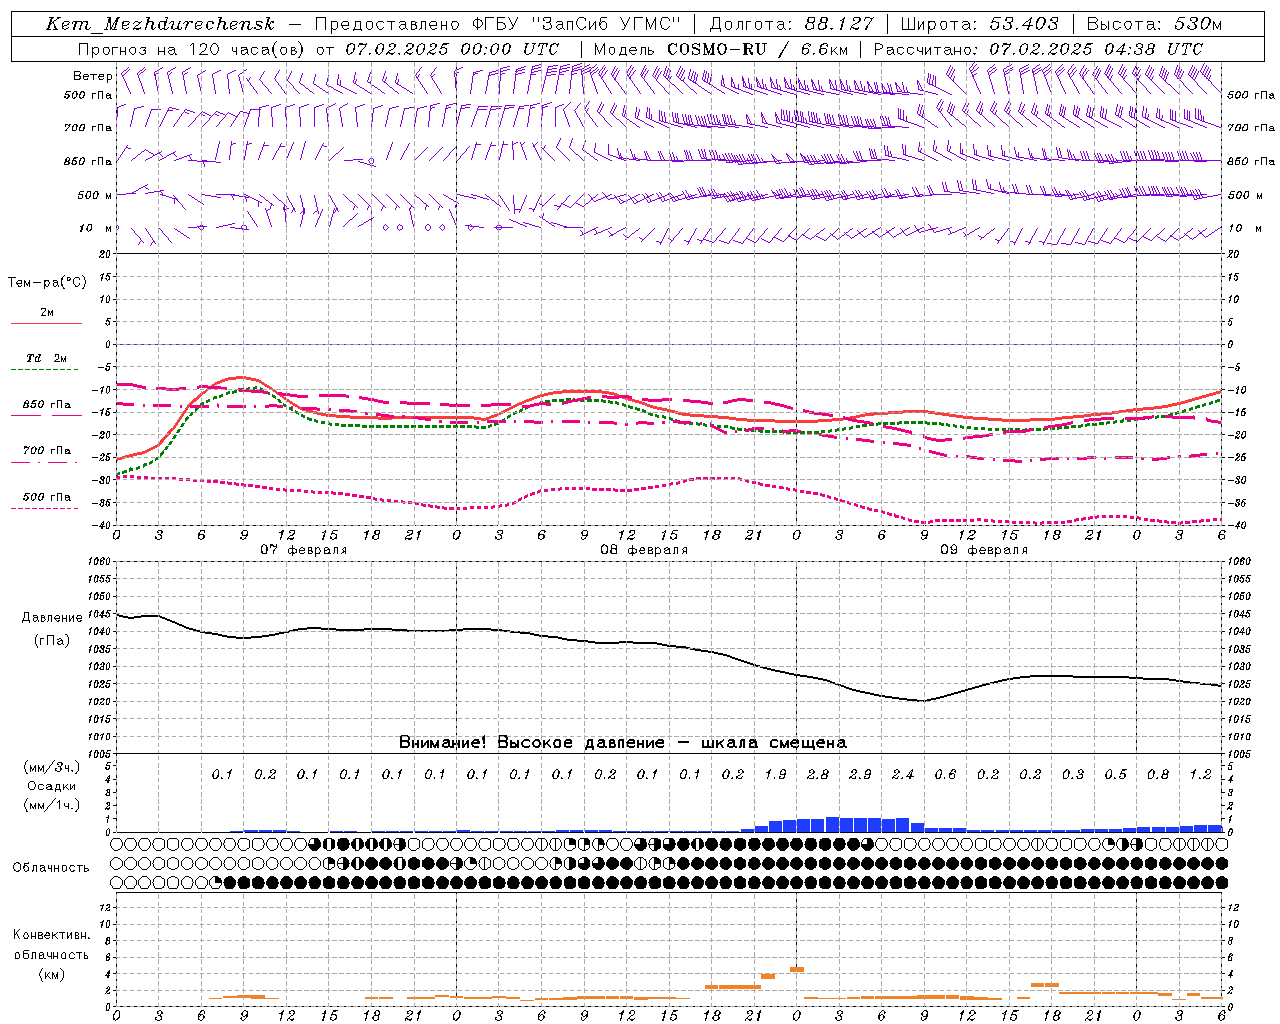Click the "Прогноз на 120 часа(ов)" text

[192, 49]
